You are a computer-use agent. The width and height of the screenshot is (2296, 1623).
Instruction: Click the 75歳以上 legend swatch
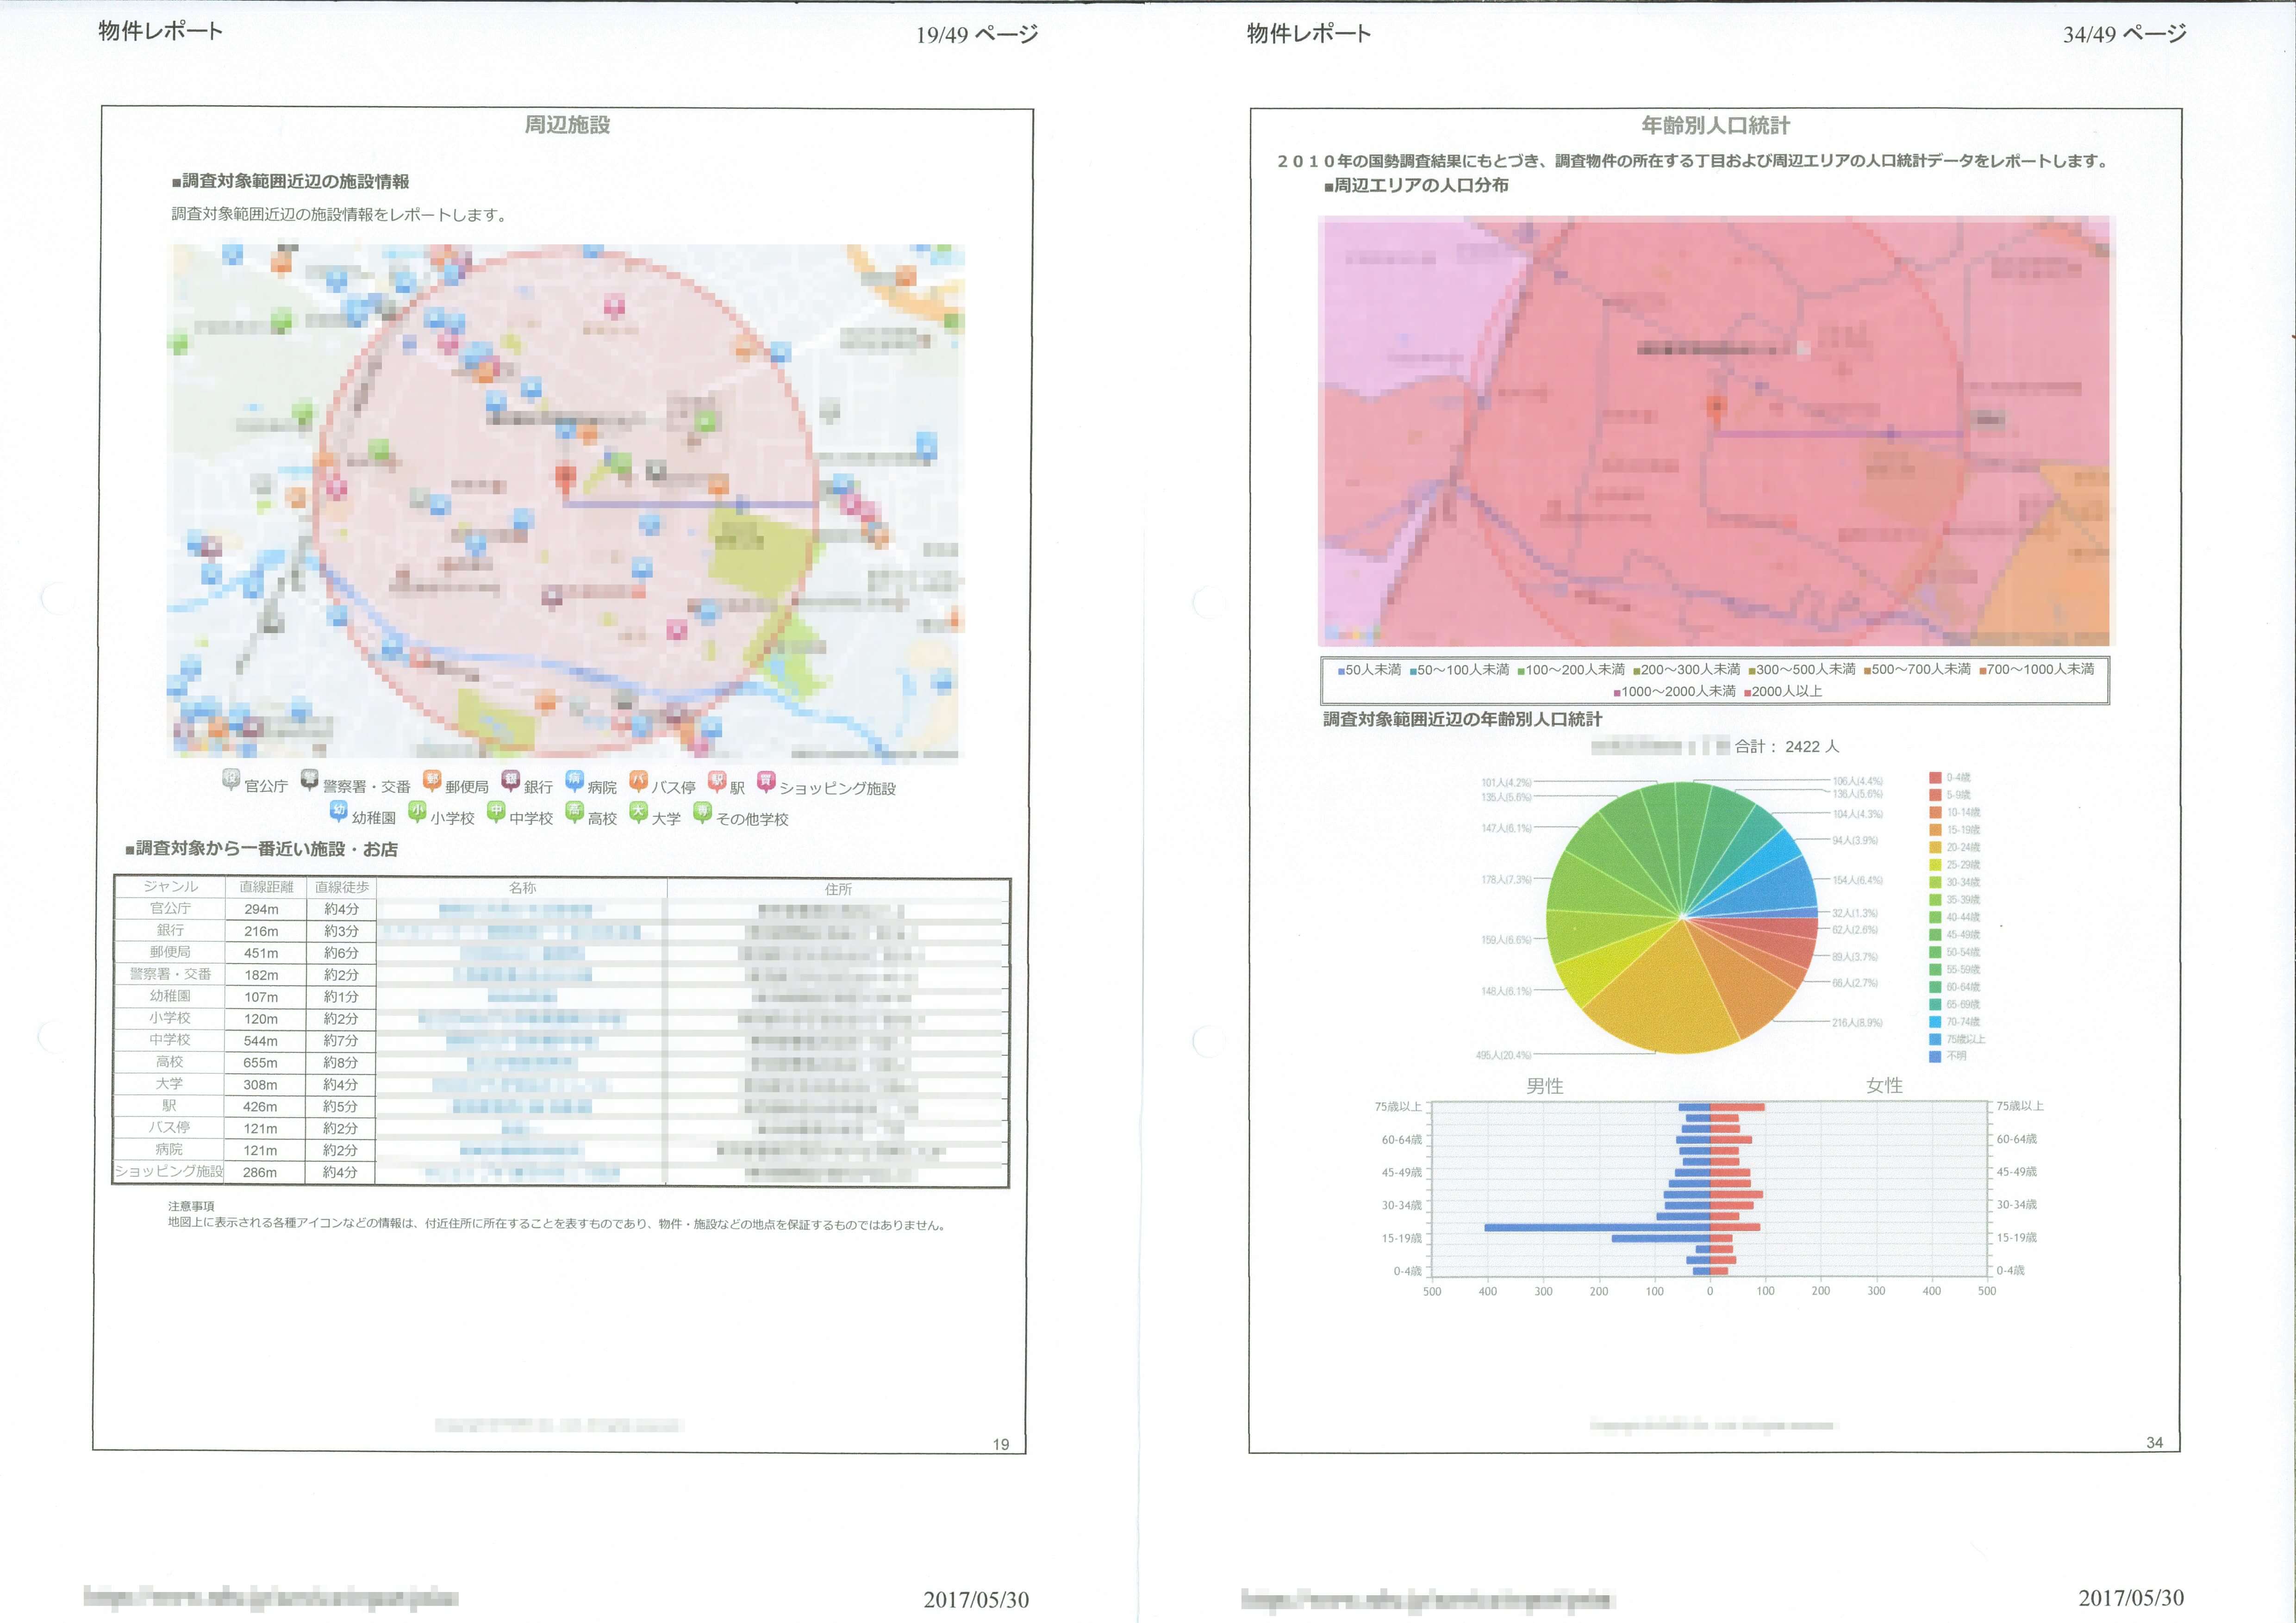pyautogui.click(x=1935, y=1039)
